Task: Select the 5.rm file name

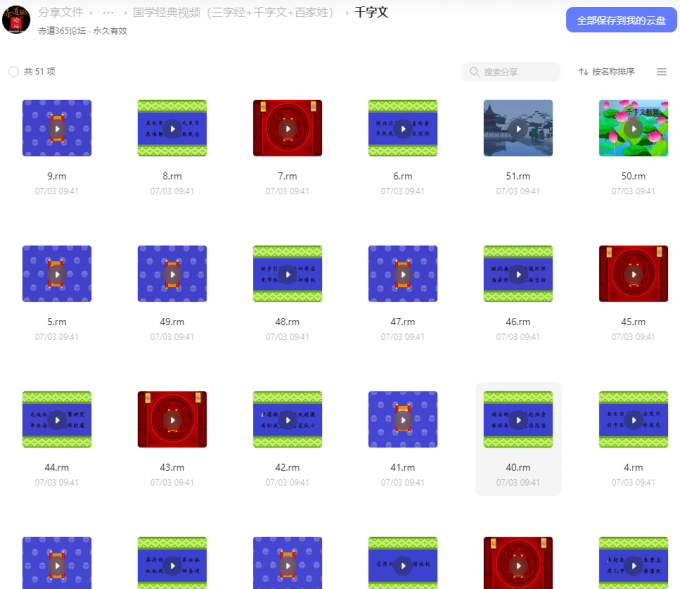Action: pyautogui.click(x=57, y=322)
